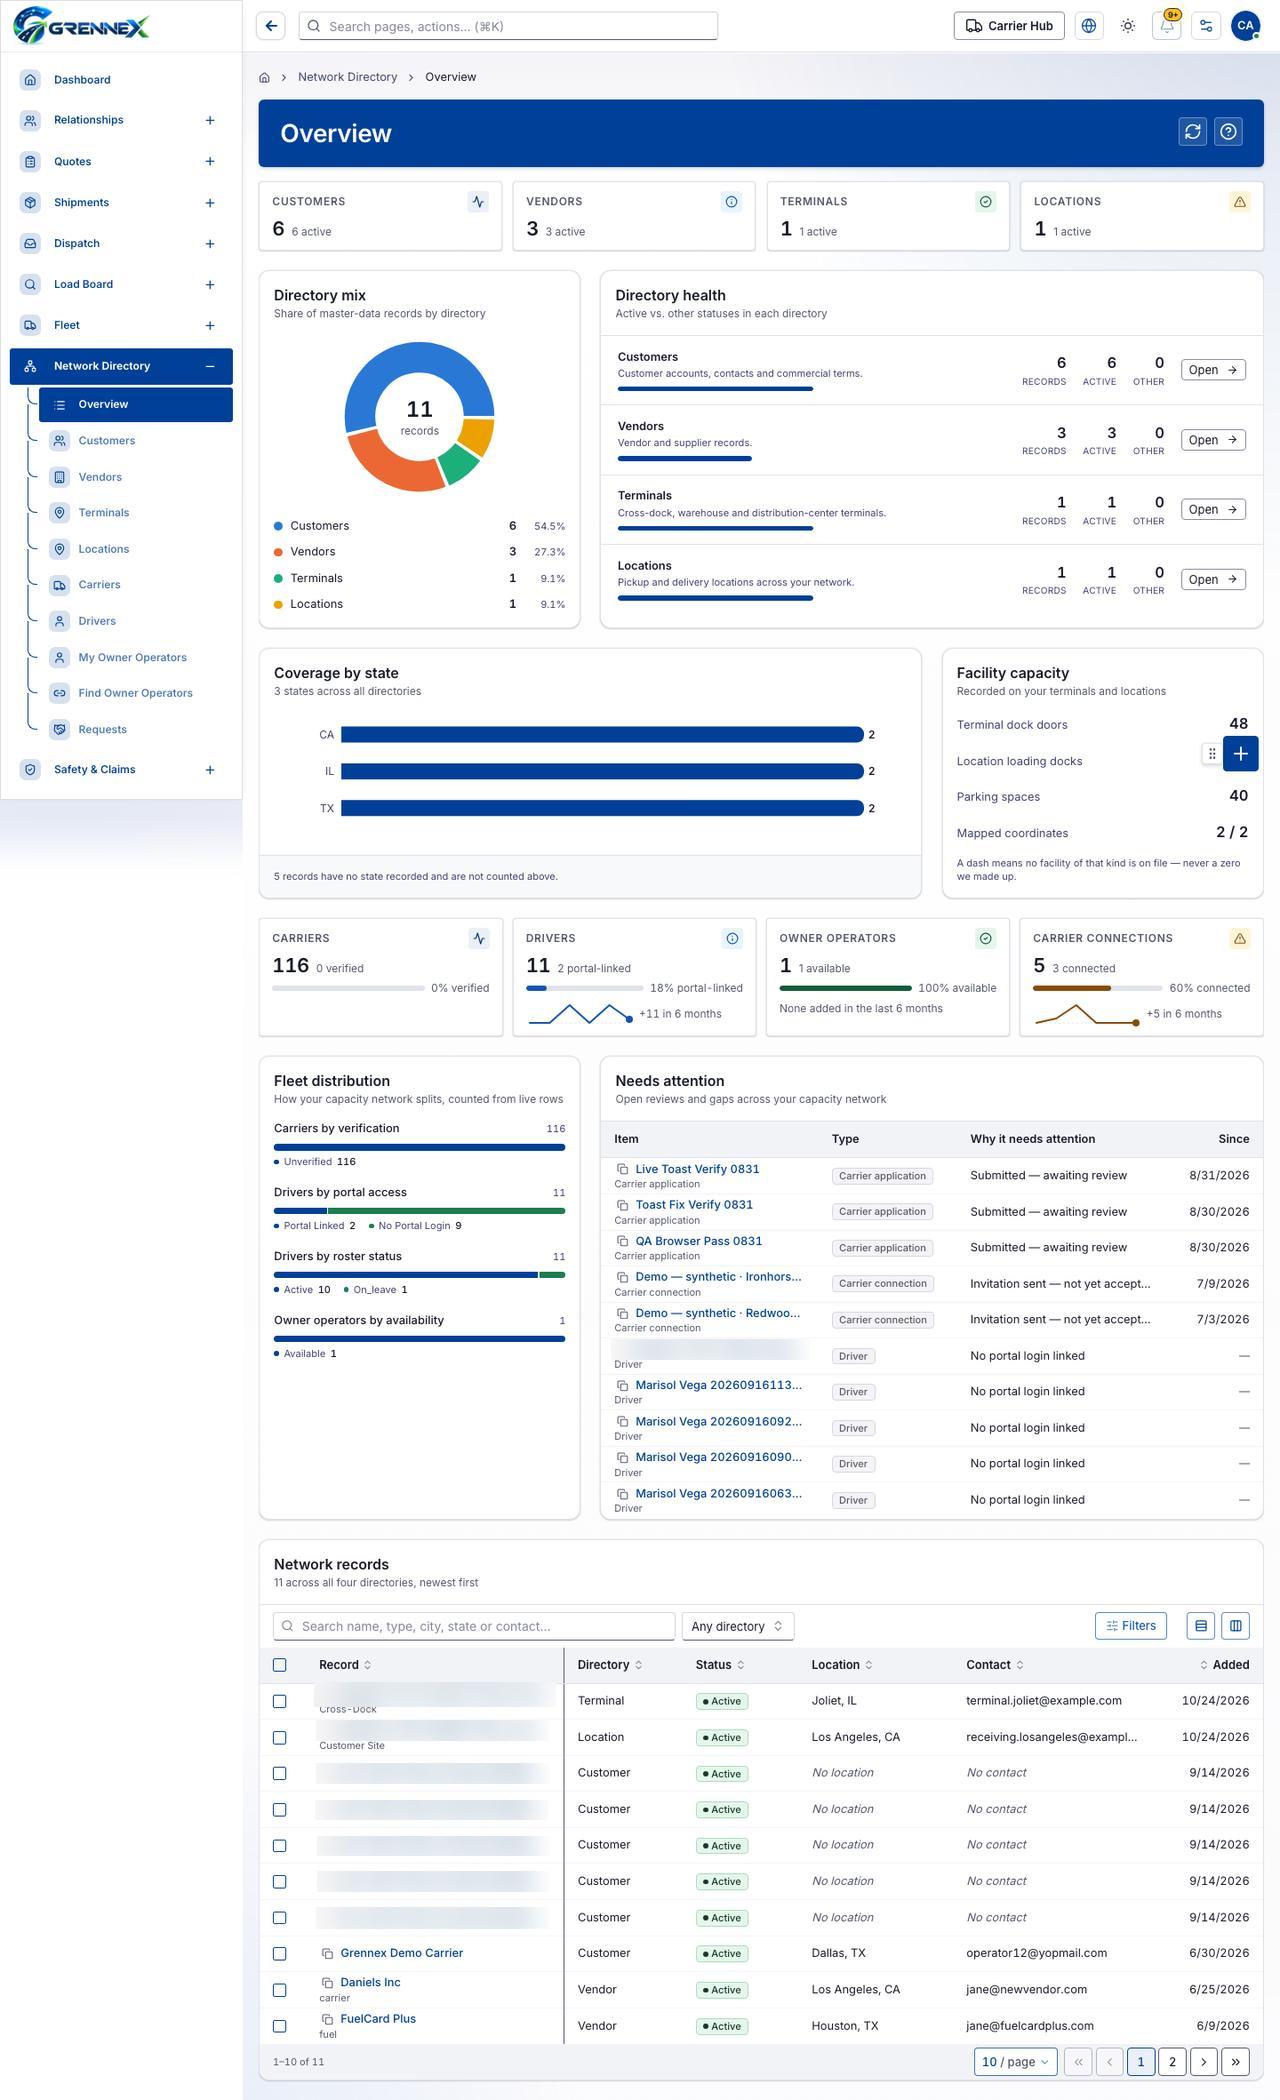Tick the Customer Site Los Angeles row checkbox
The height and width of the screenshot is (2100, 1280).
pos(280,1737)
